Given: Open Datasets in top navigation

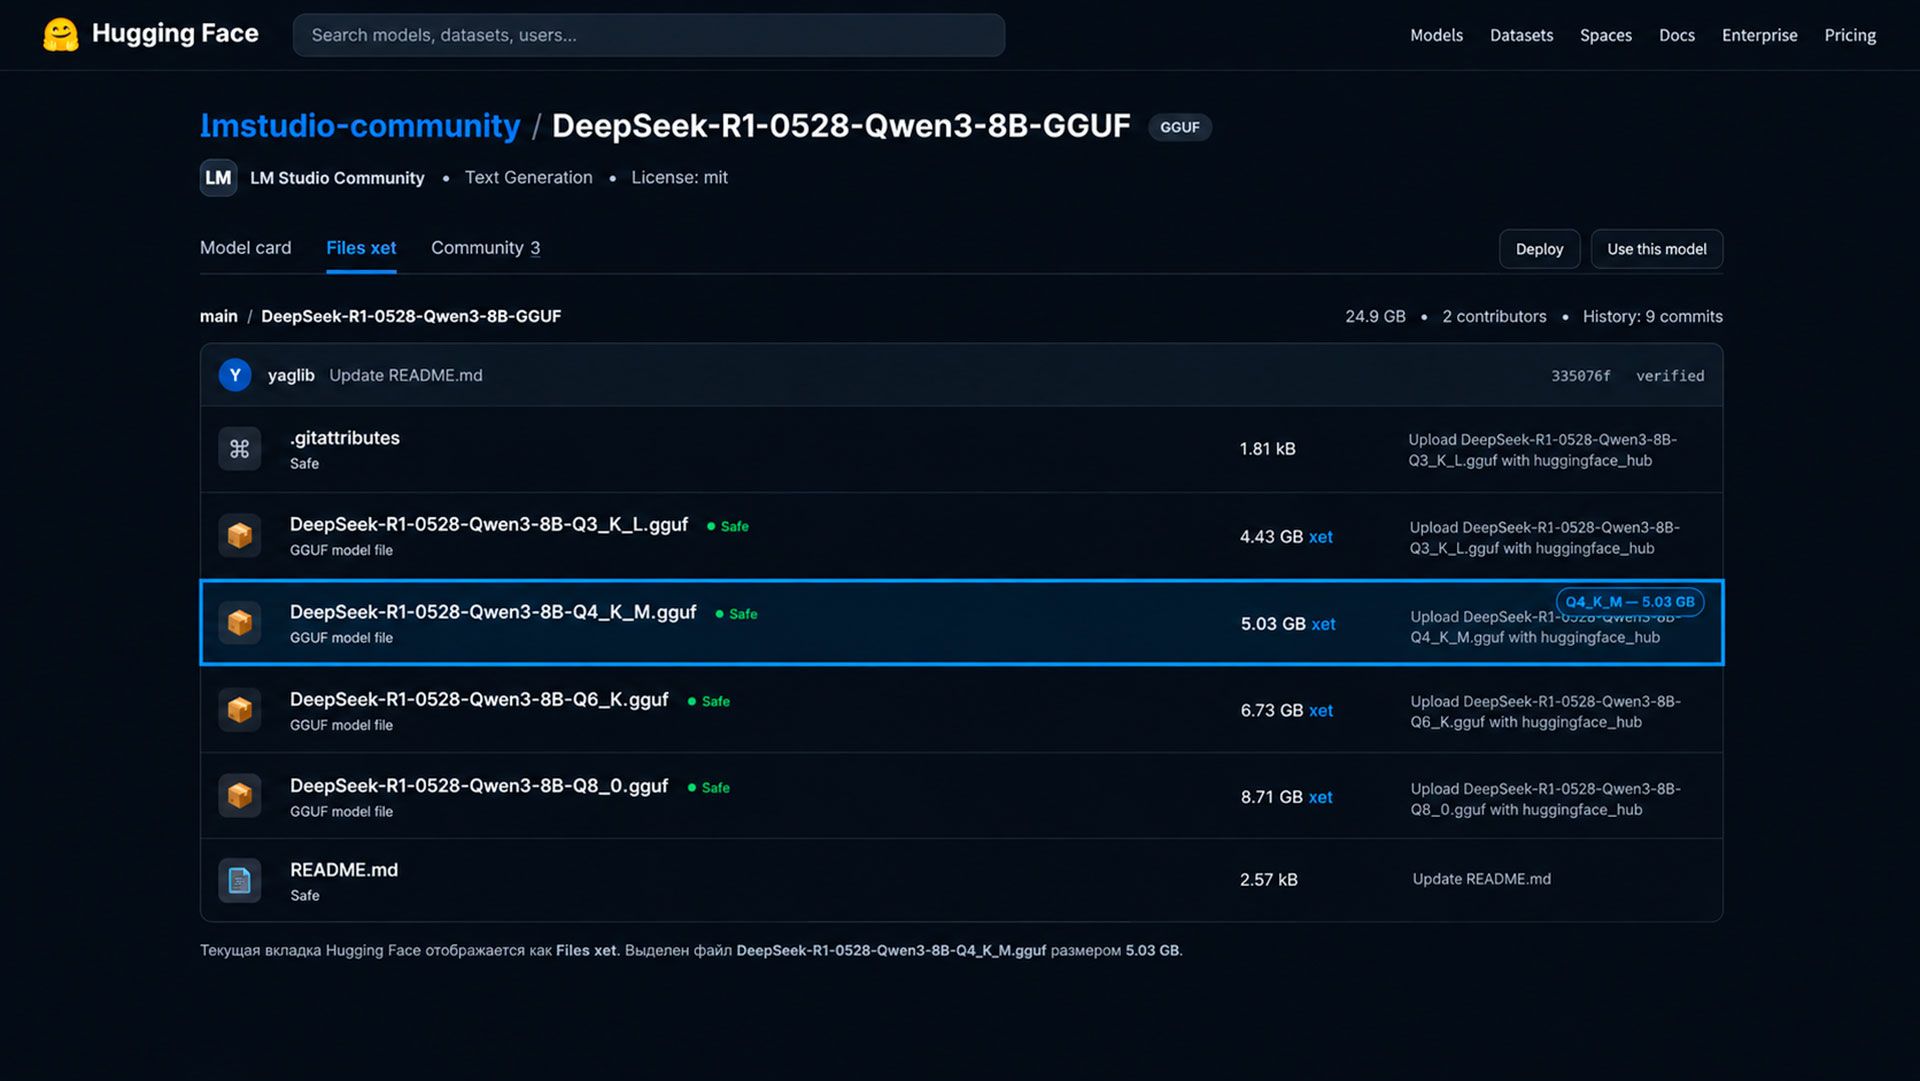Looking at the screenshot, I should (1521, 35).
